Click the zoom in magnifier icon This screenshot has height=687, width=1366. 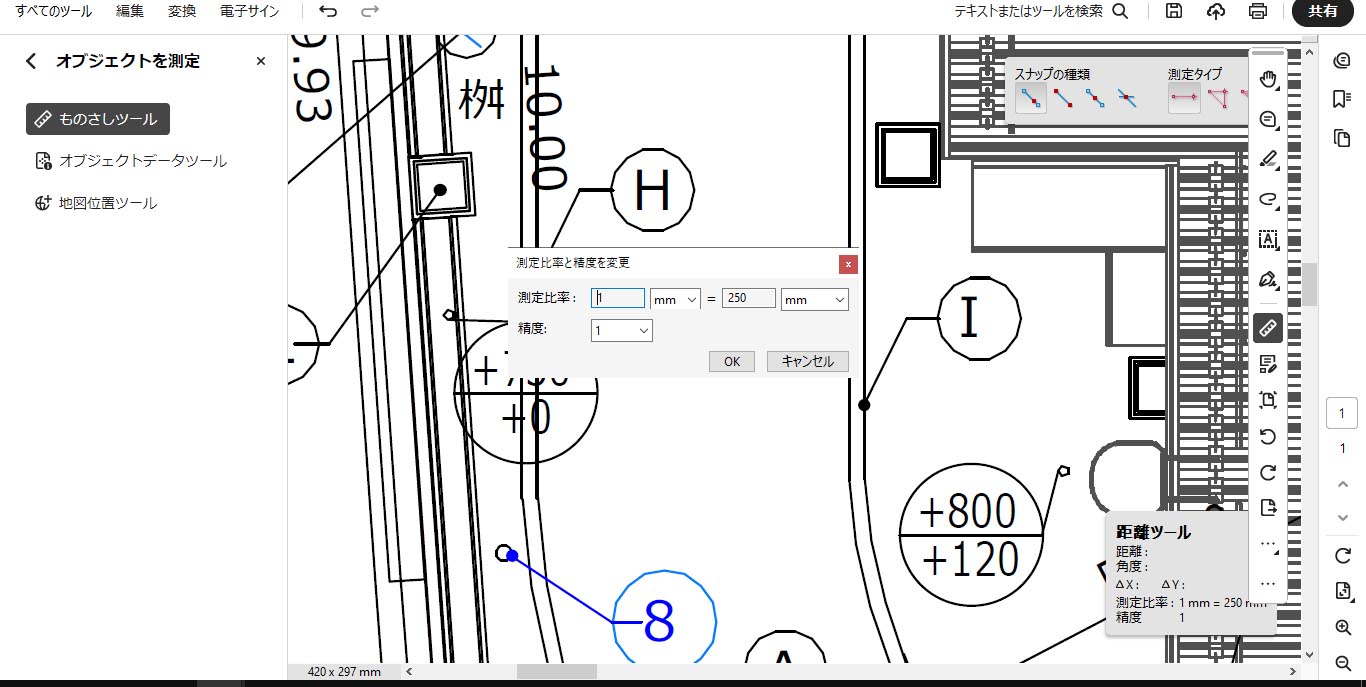click(x=1343, y=627)
